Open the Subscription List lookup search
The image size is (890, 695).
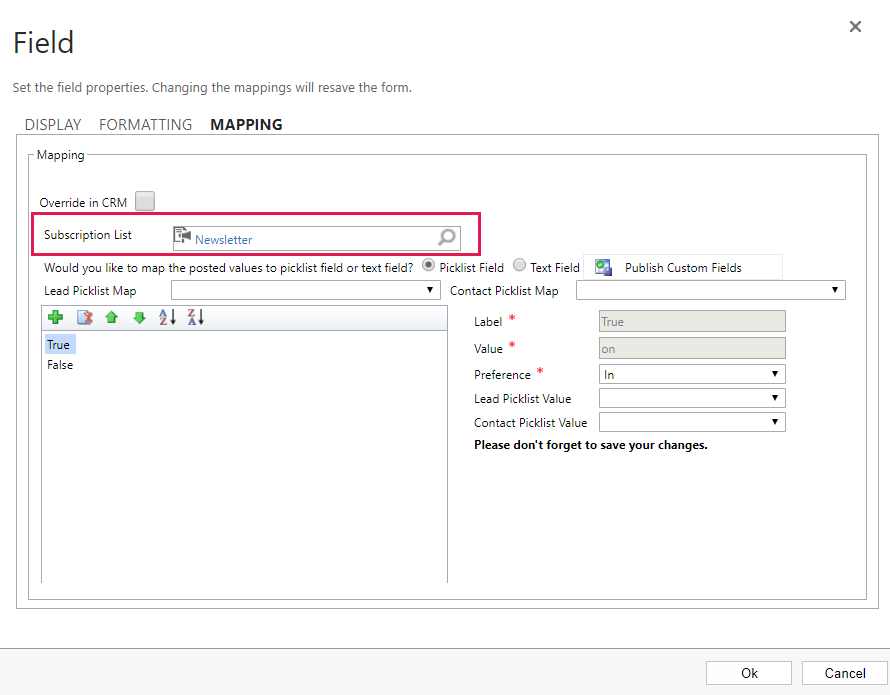click(x=447, y=237)
